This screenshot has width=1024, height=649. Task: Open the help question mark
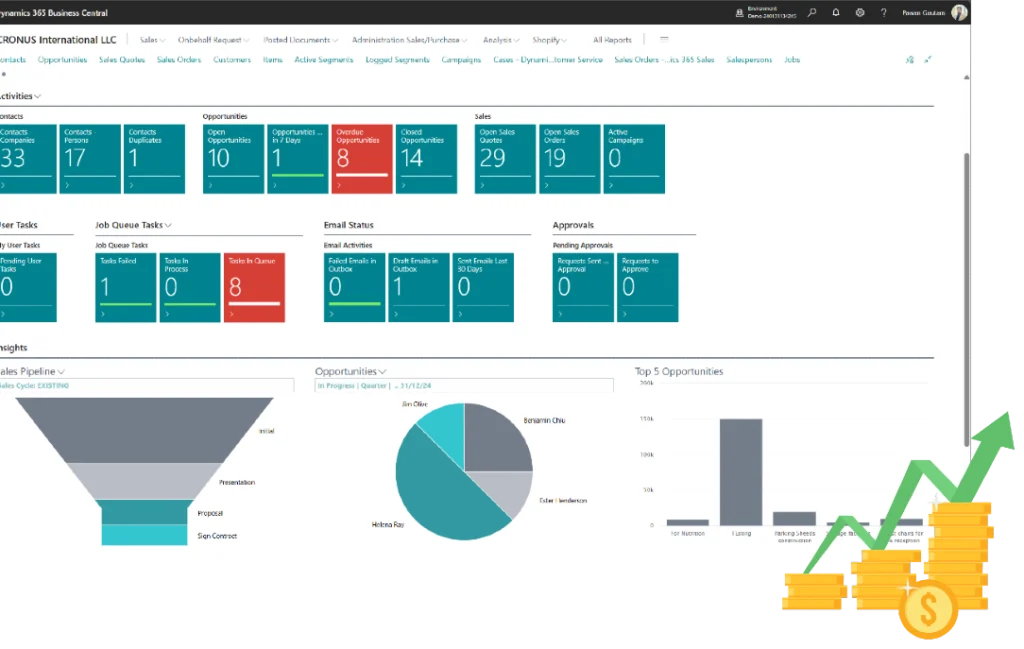pos(884,12)
